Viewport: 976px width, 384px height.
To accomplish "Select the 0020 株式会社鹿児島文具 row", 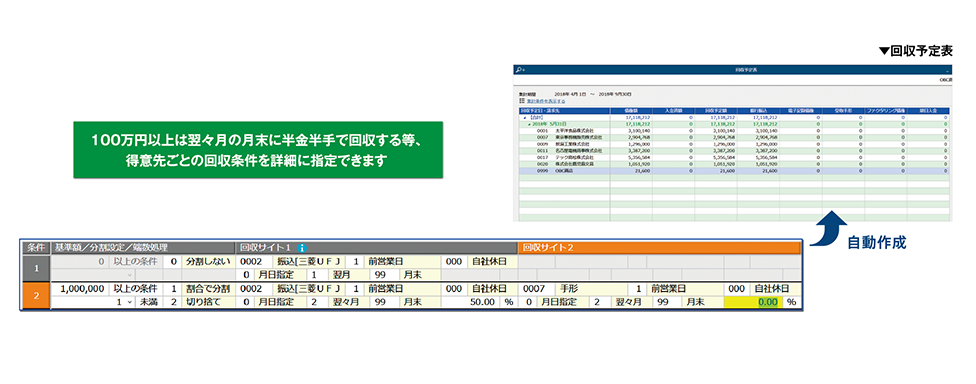I will pyautogui.click(x=733, y=164).
